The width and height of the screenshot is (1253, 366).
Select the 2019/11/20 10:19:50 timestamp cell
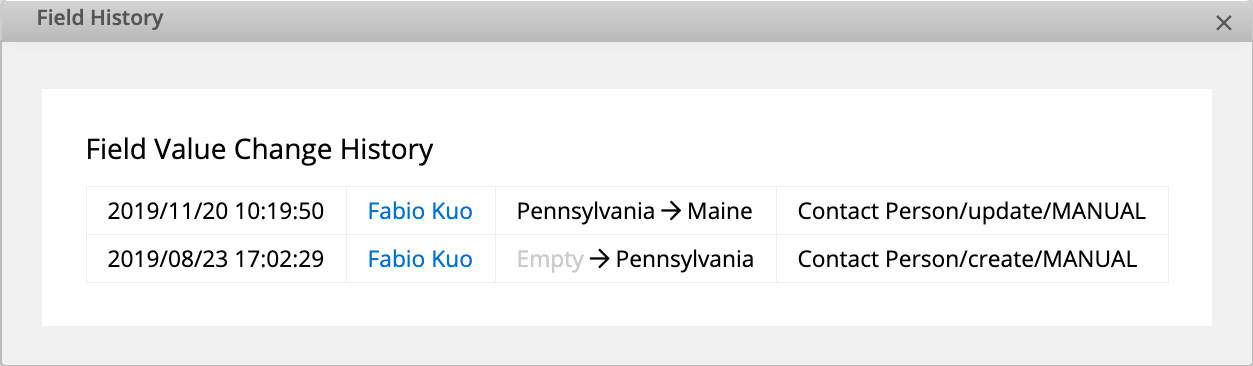click(x=216, y=211)
